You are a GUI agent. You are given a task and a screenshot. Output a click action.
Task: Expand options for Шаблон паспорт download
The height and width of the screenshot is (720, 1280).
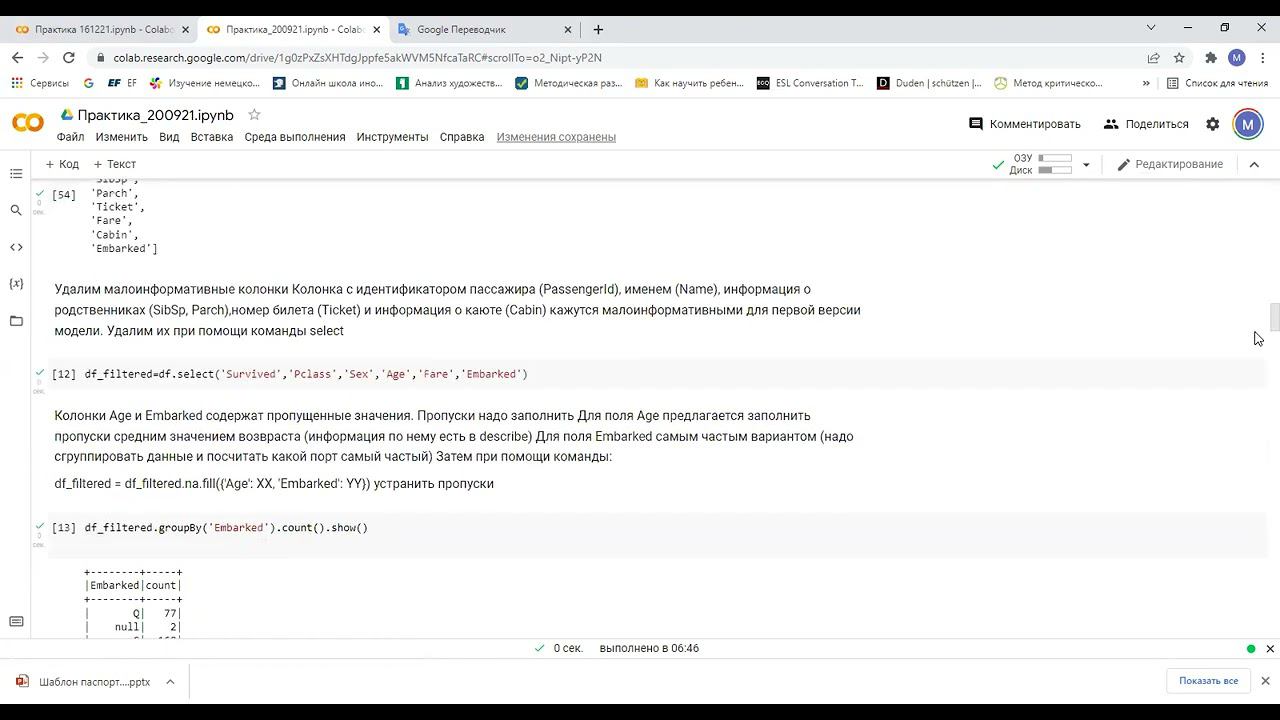pyautogui.click(x=170, y=682)
